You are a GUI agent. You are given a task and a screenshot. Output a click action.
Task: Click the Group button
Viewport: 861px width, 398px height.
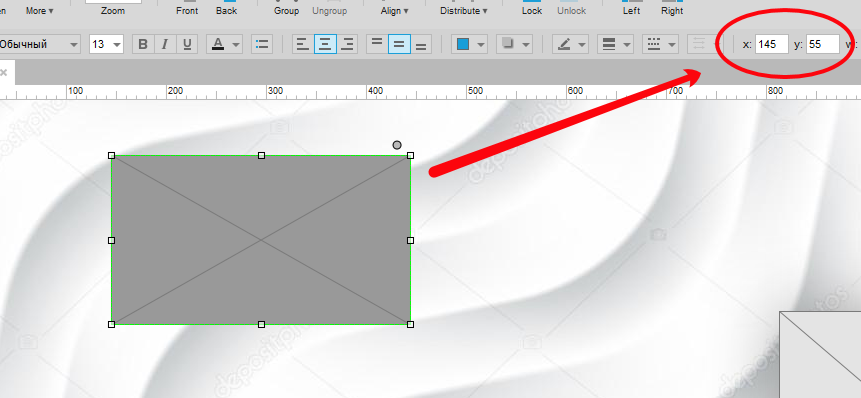287,9
